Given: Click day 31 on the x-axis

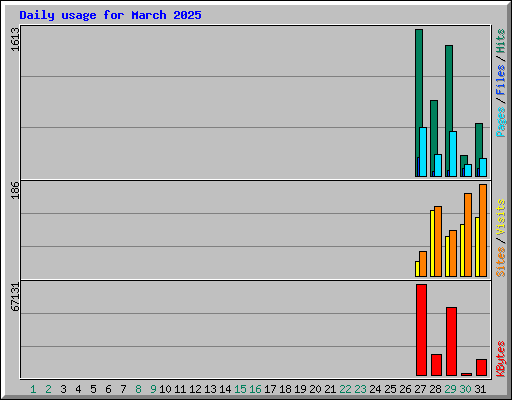Looking at the screenshot, I should point(480,389).
